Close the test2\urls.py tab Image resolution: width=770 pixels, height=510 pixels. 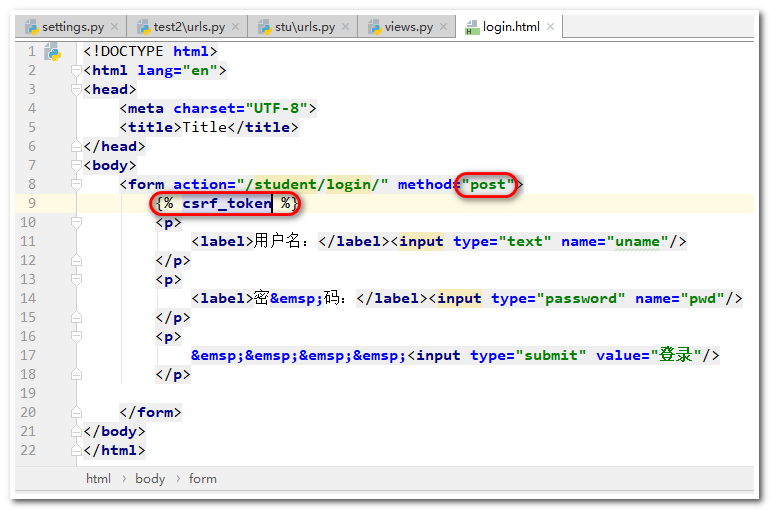point(236,27)
